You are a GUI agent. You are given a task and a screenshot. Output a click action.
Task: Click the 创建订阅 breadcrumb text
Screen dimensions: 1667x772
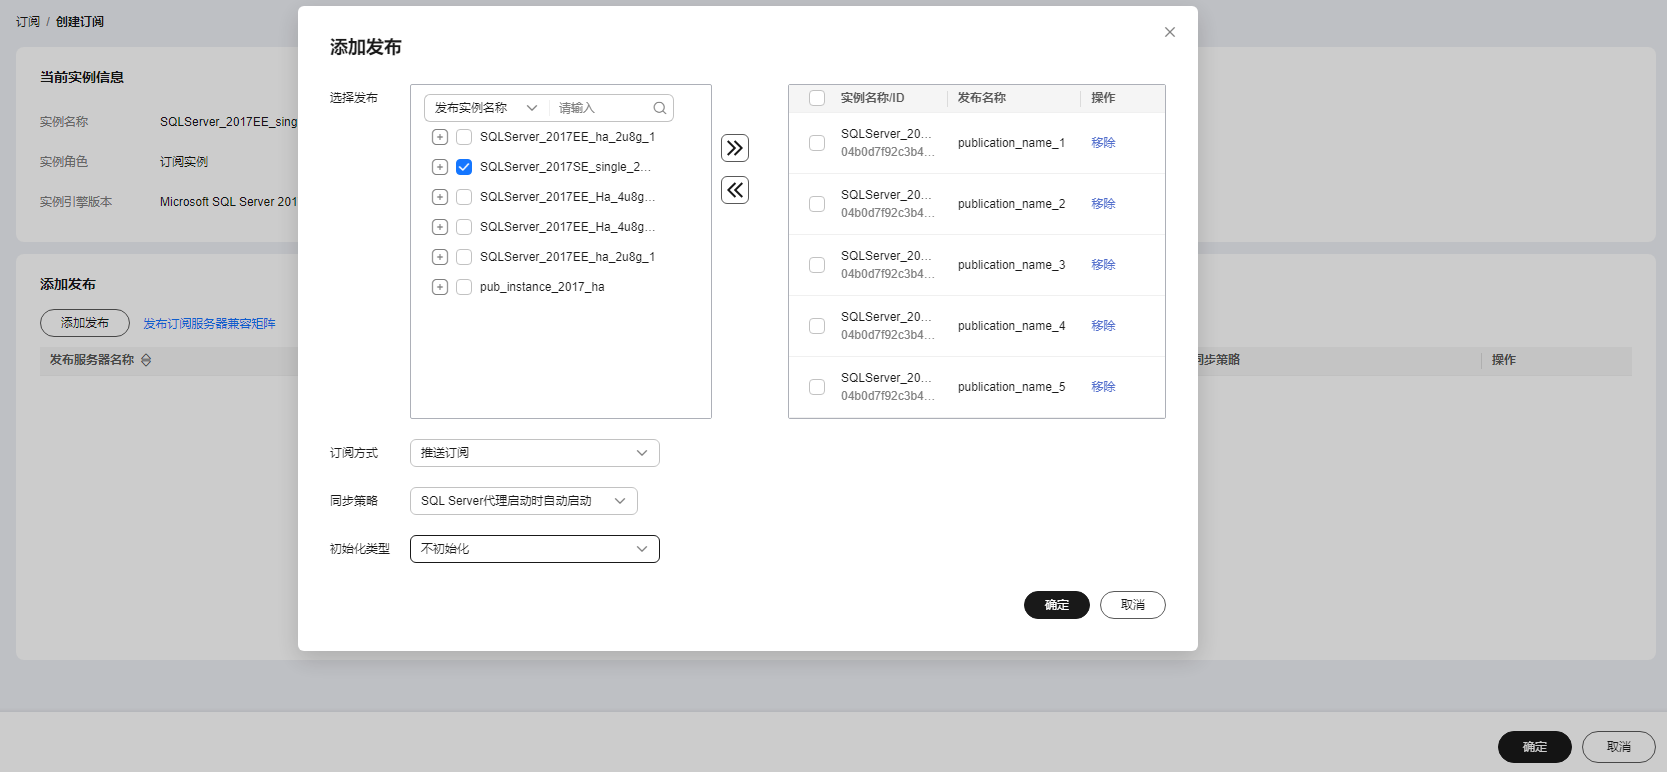(x=80, y=21)
